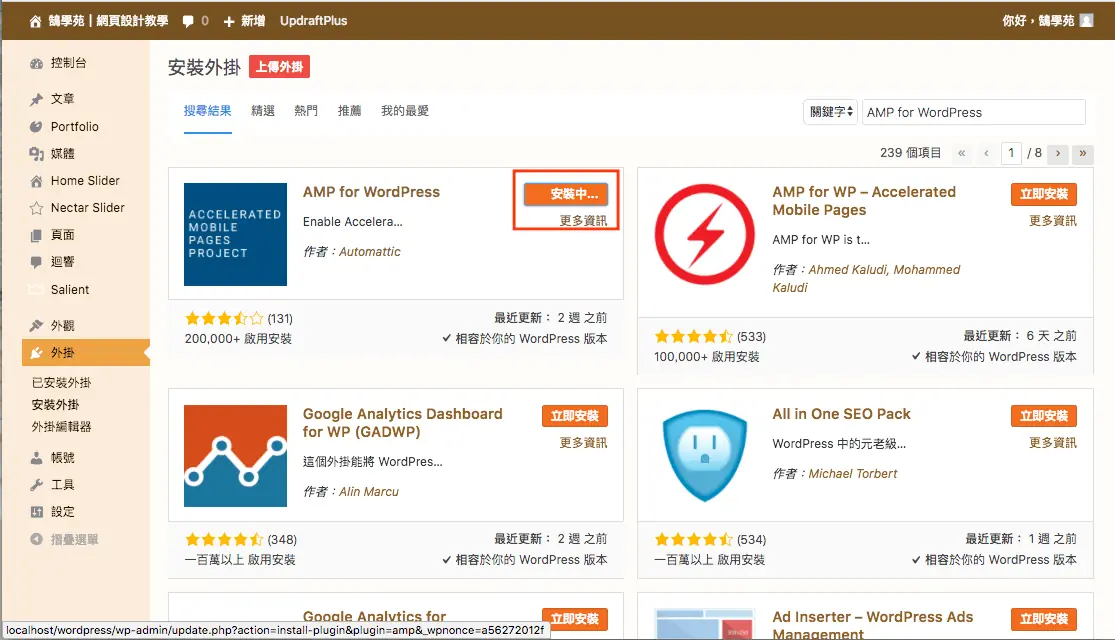Open the comments bubble icon in admin bar
This screenshot has width=1115, height=640.
click(x=188, y=21)
